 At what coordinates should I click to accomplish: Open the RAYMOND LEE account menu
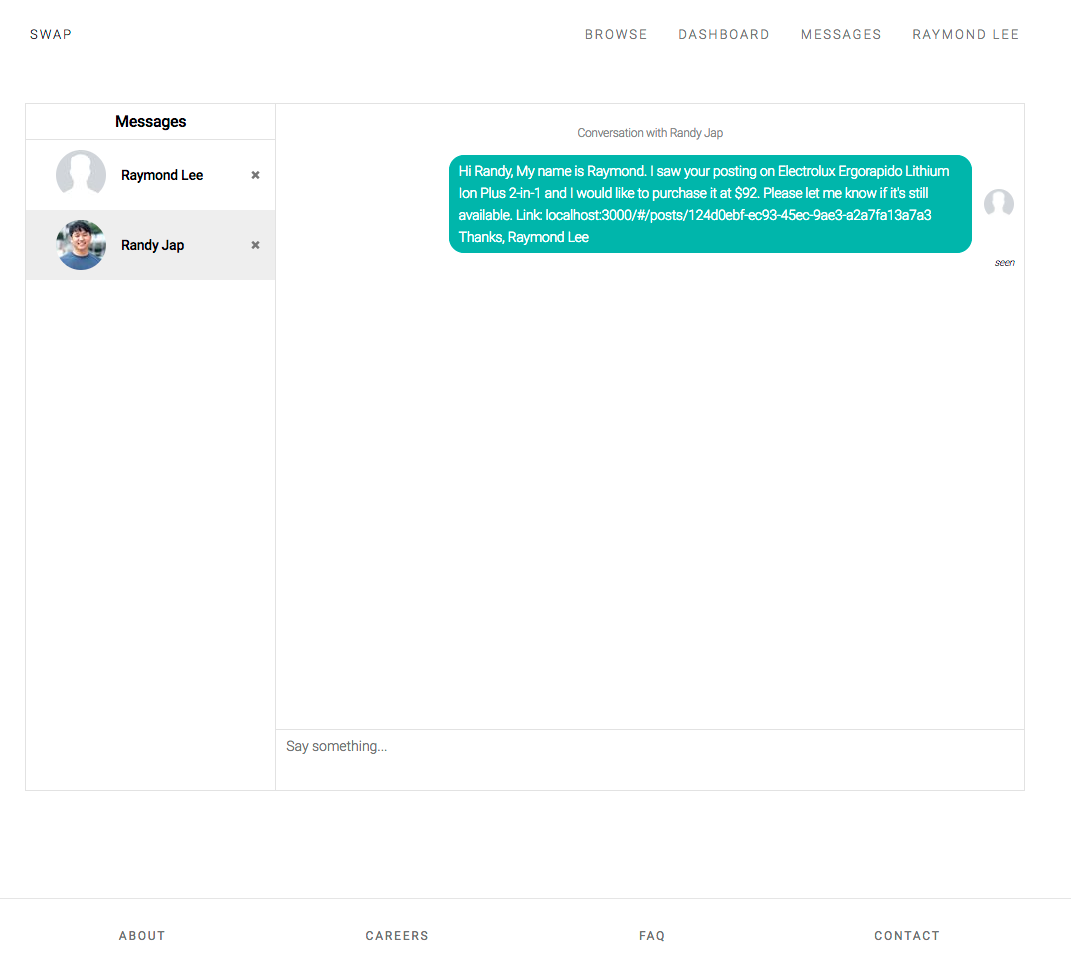965,34
